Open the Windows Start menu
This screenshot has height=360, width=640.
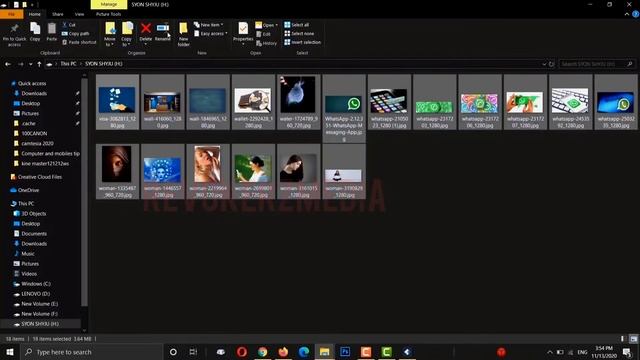pyautogui.click(x=10, y=352)
